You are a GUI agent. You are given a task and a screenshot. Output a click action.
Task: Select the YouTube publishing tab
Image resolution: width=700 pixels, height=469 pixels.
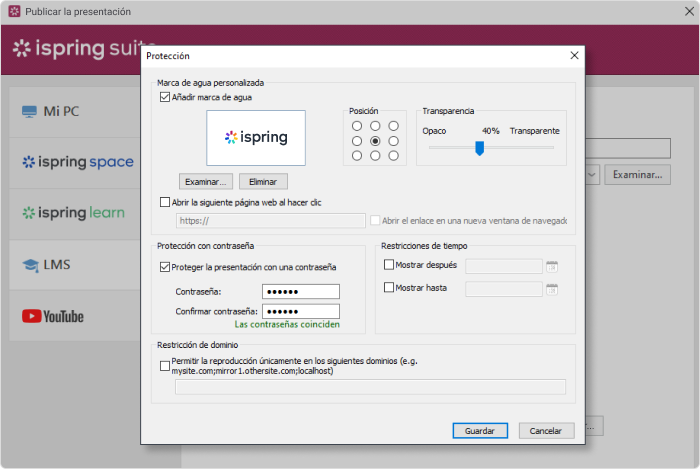75,316
